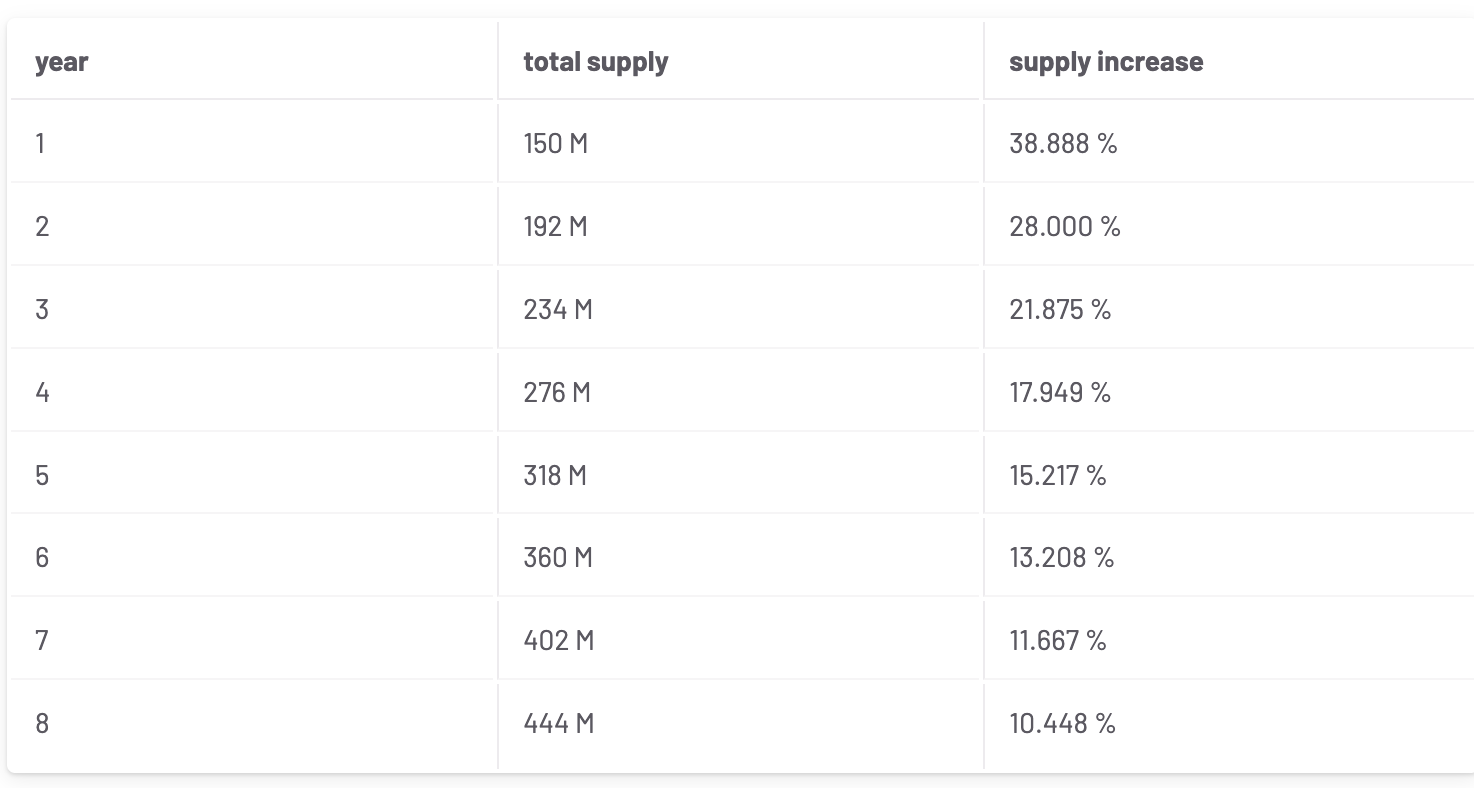This screenshot has height=788, width=1474.
Task: Click the 21.875 % cell
Action: (x=1060, y=310)
